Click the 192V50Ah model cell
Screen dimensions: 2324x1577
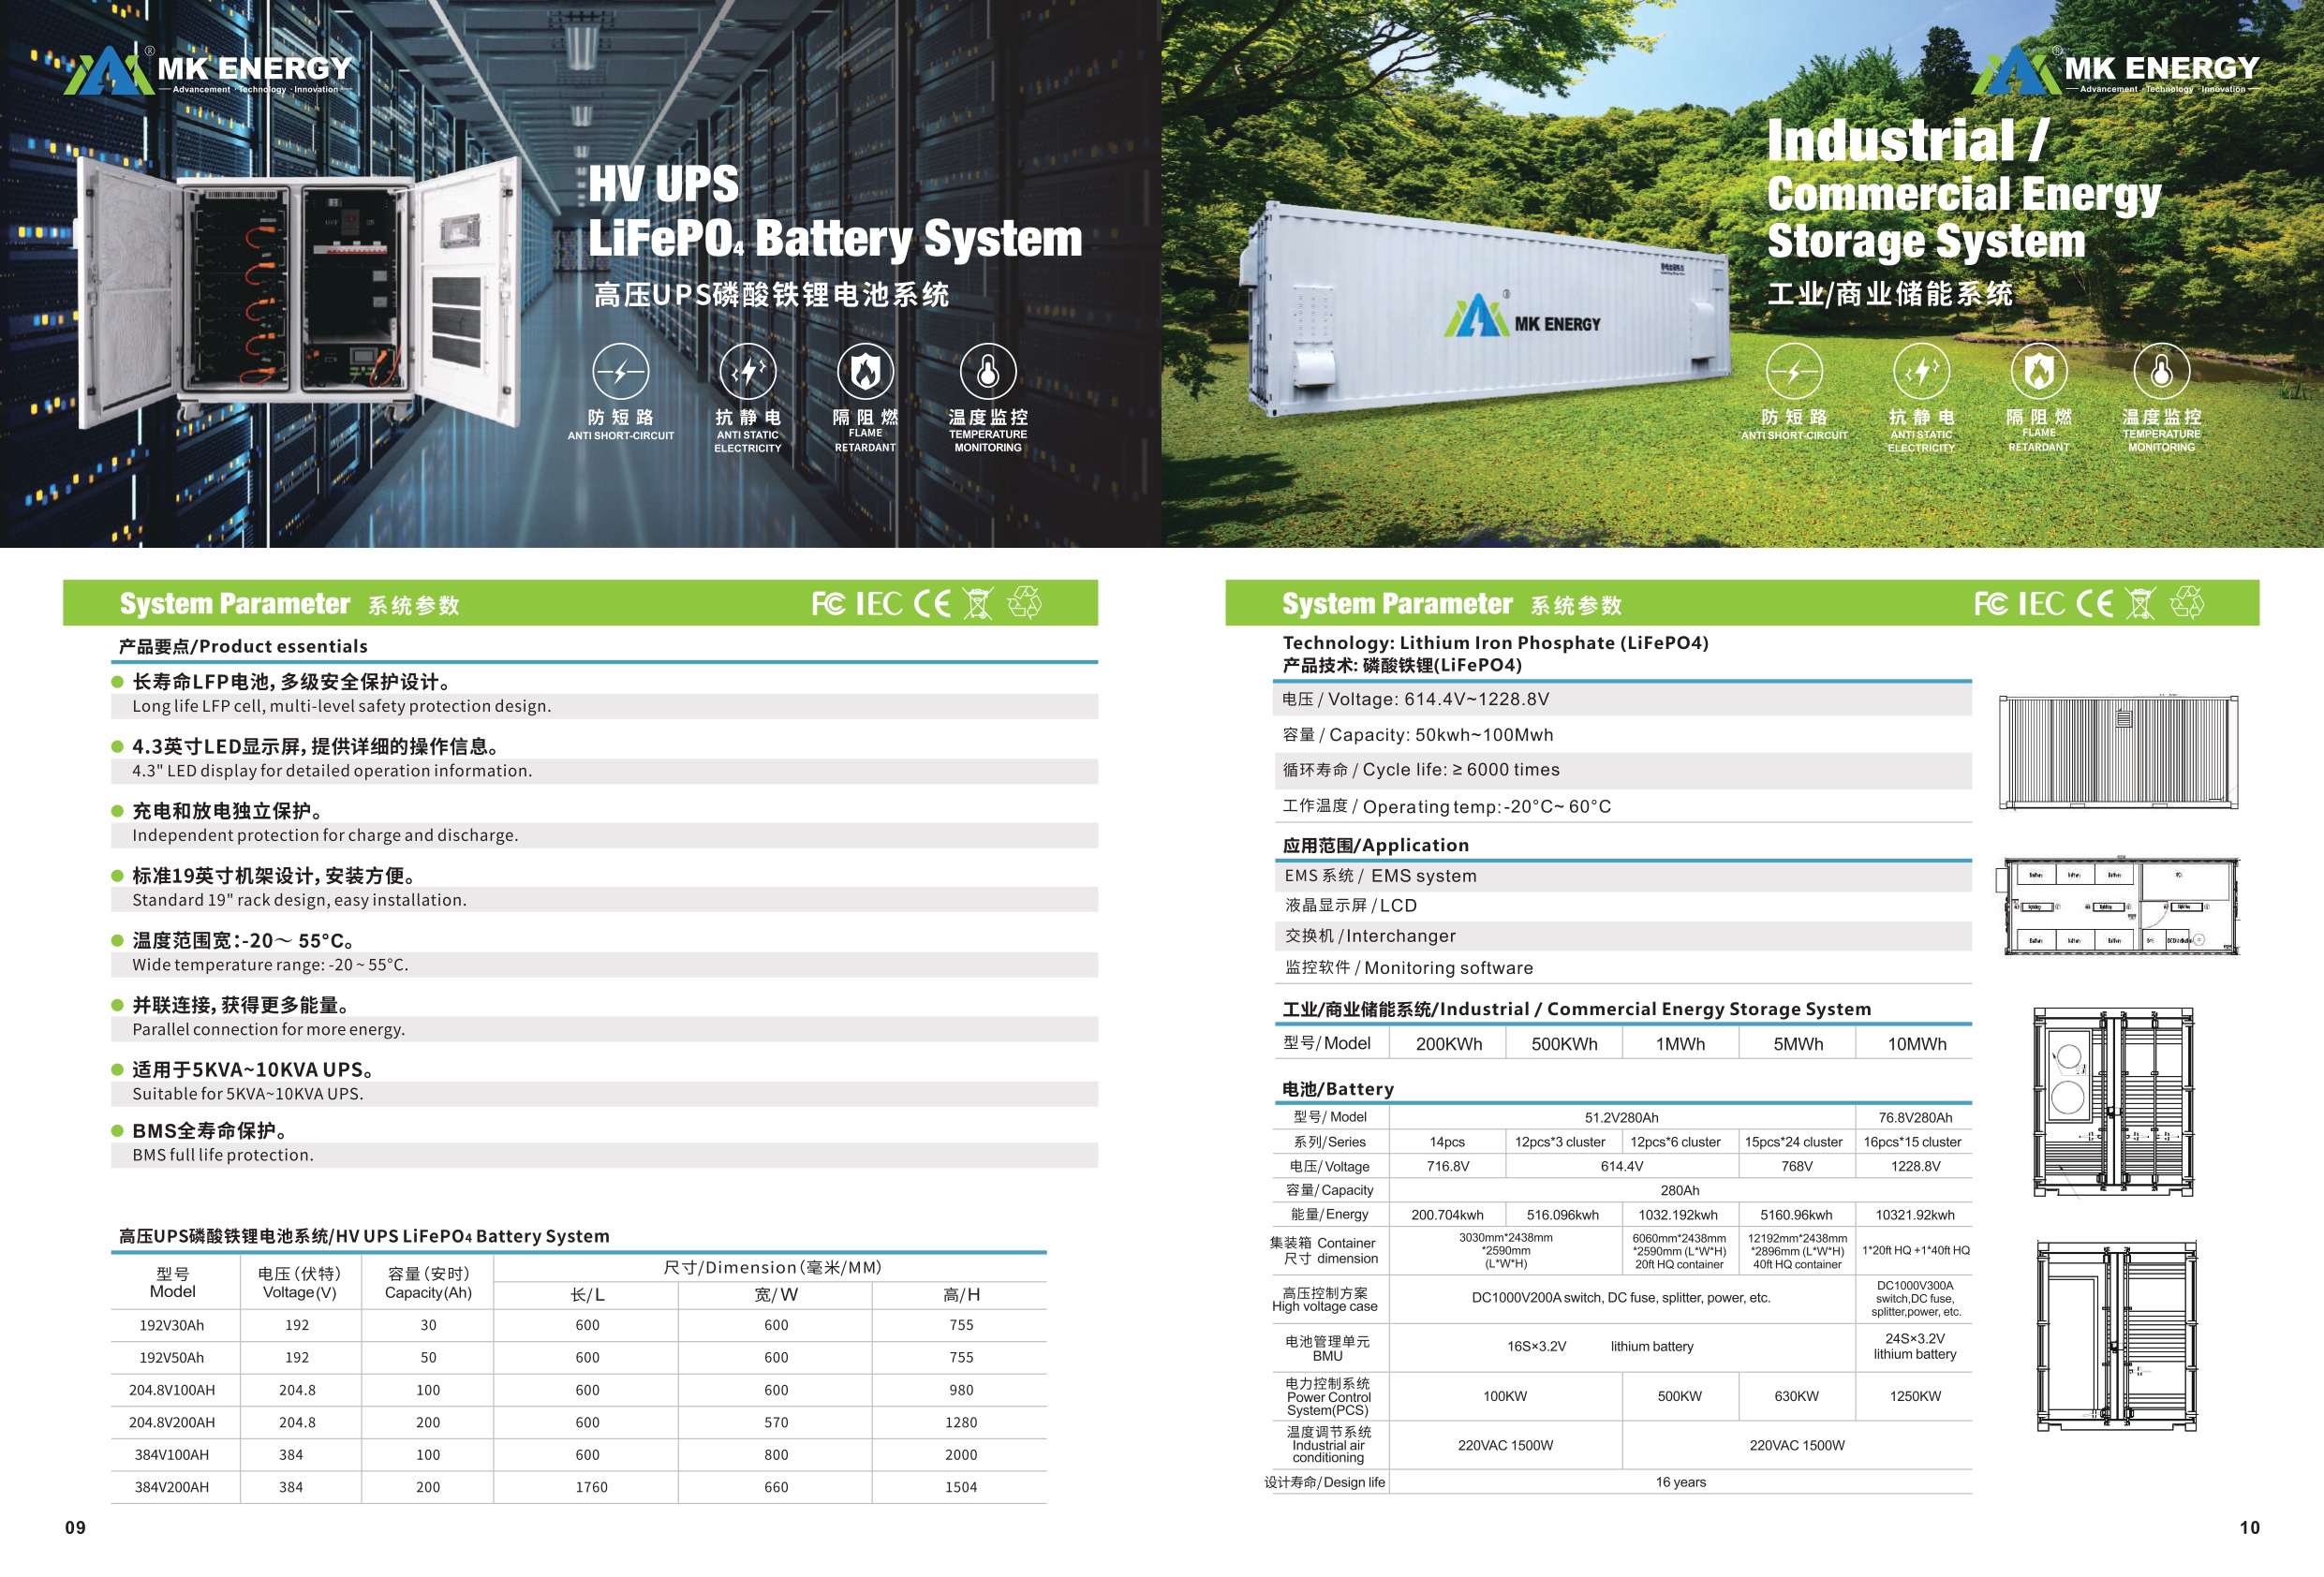pos(172,1358)
